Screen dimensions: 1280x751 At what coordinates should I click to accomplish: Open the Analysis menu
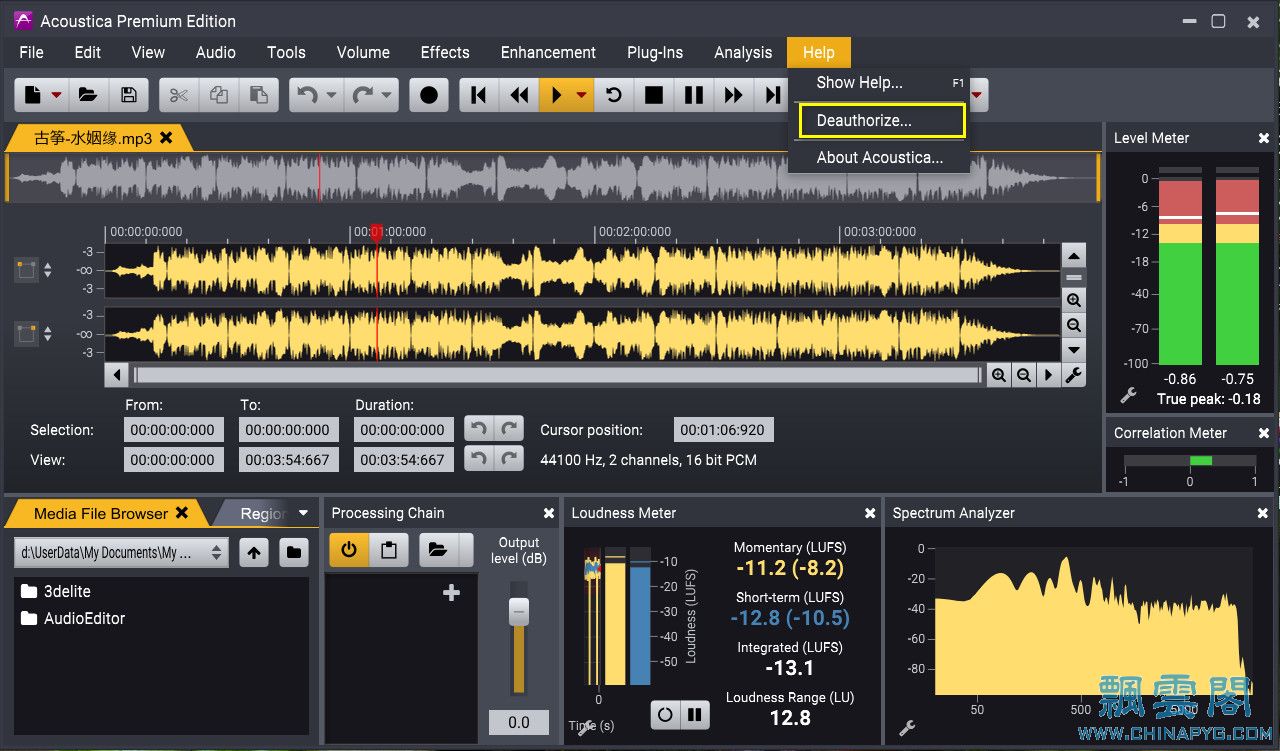[743, 52]
